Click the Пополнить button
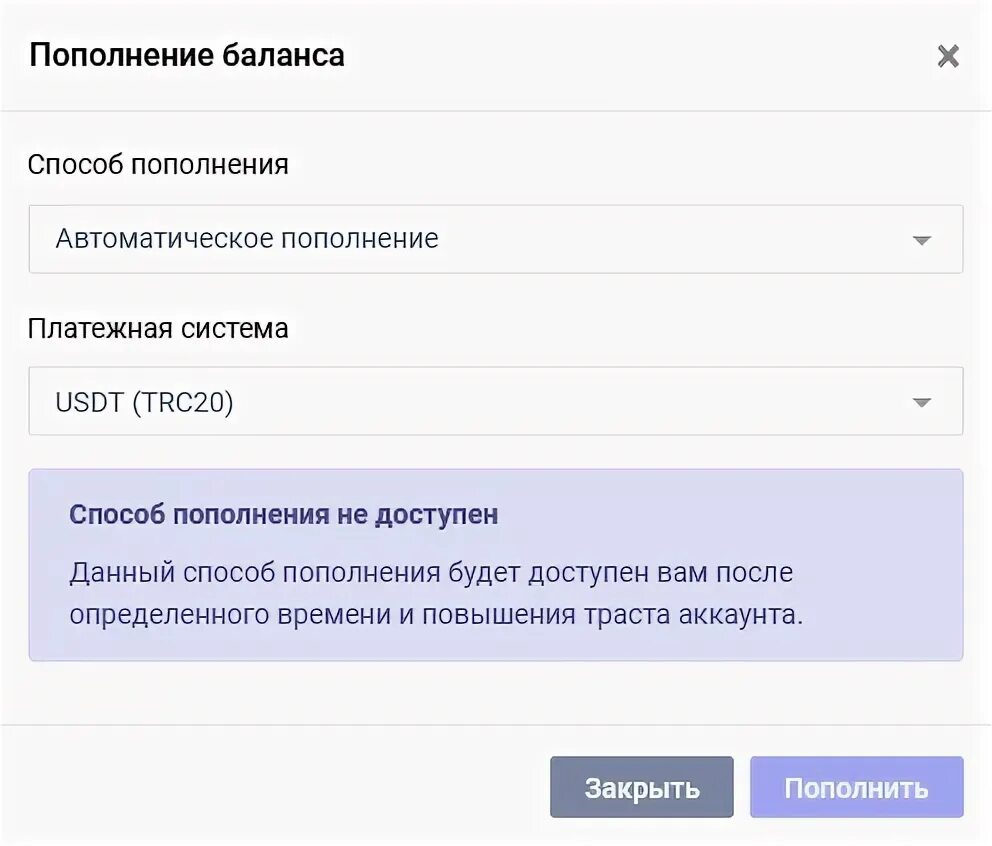Viewport: 992px width, 846px height. point(857,787)
